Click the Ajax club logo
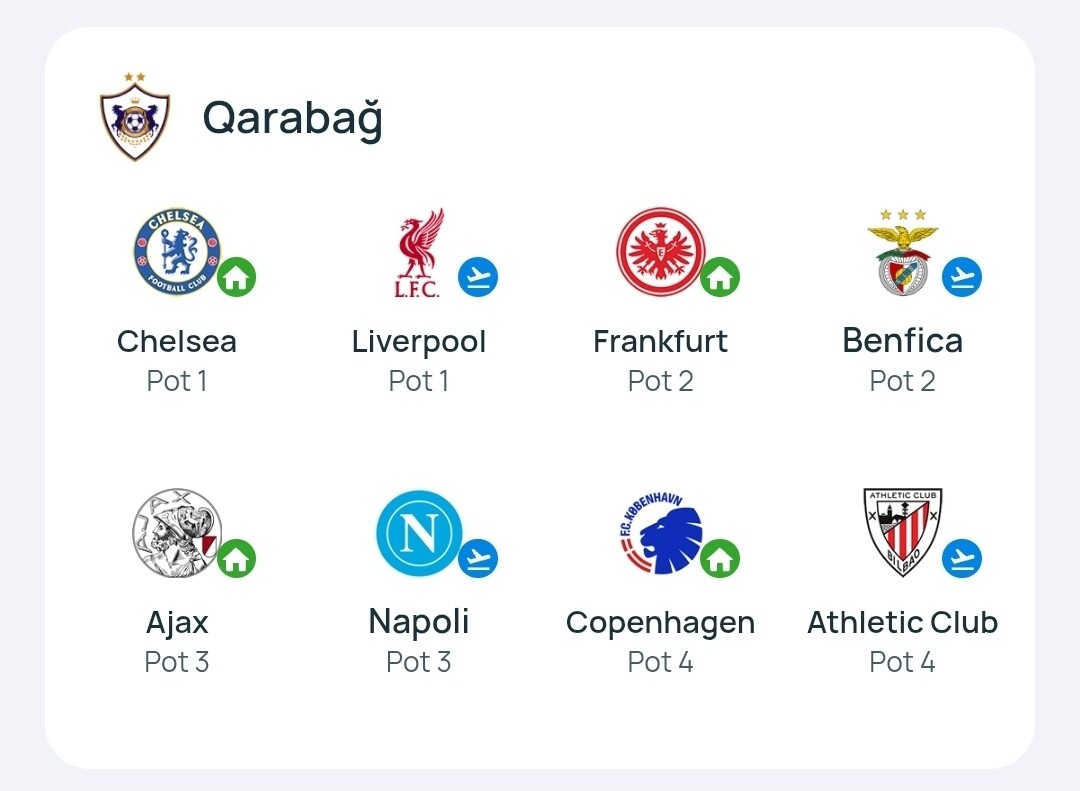 point(176,533)
